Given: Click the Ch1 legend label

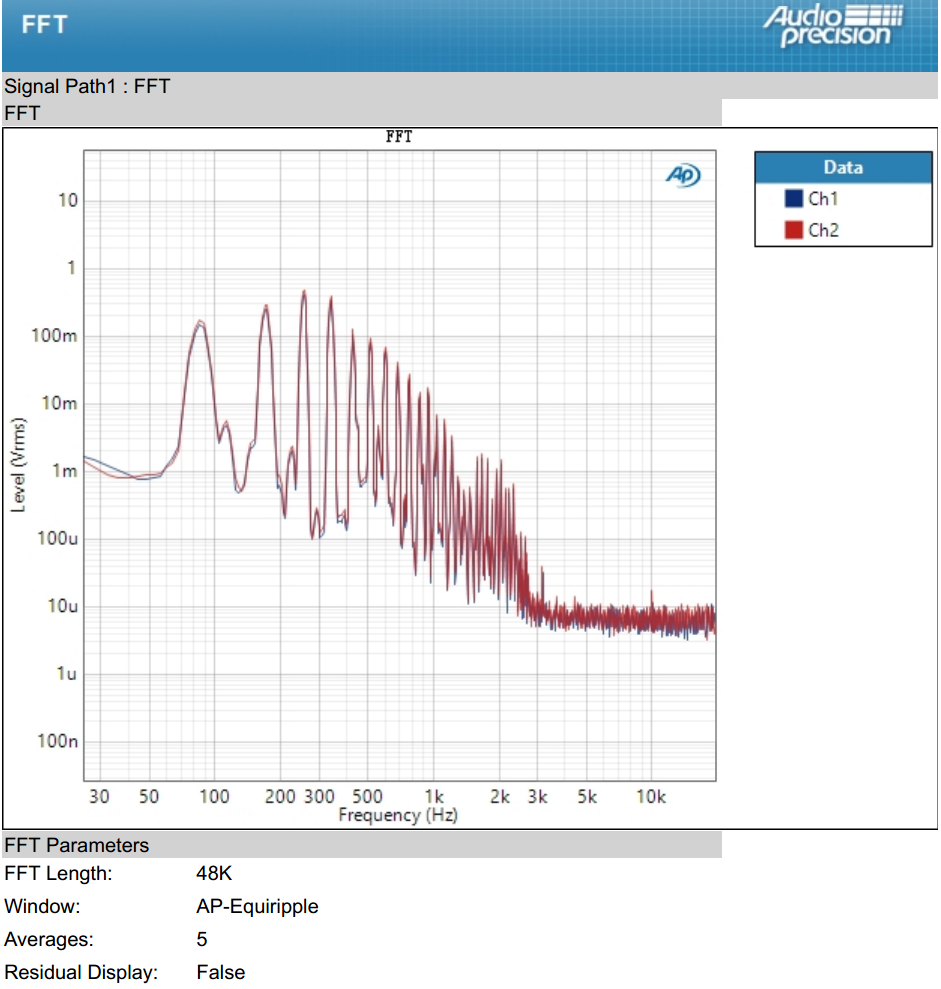Looking at the screenshot, I should pyautogui.click(x=823, y=199).
